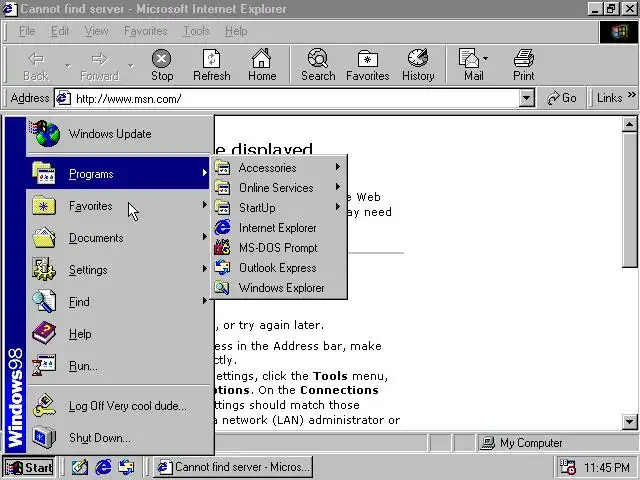
Task: Go to the Home page
Action: pyautogui.click(x=262, y=66)
